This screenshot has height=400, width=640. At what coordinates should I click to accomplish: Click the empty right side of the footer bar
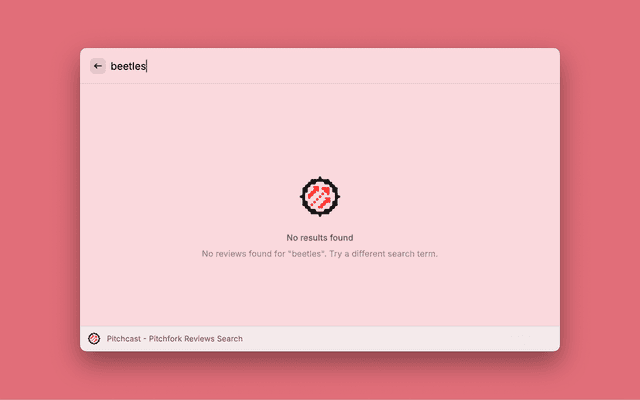450,339
